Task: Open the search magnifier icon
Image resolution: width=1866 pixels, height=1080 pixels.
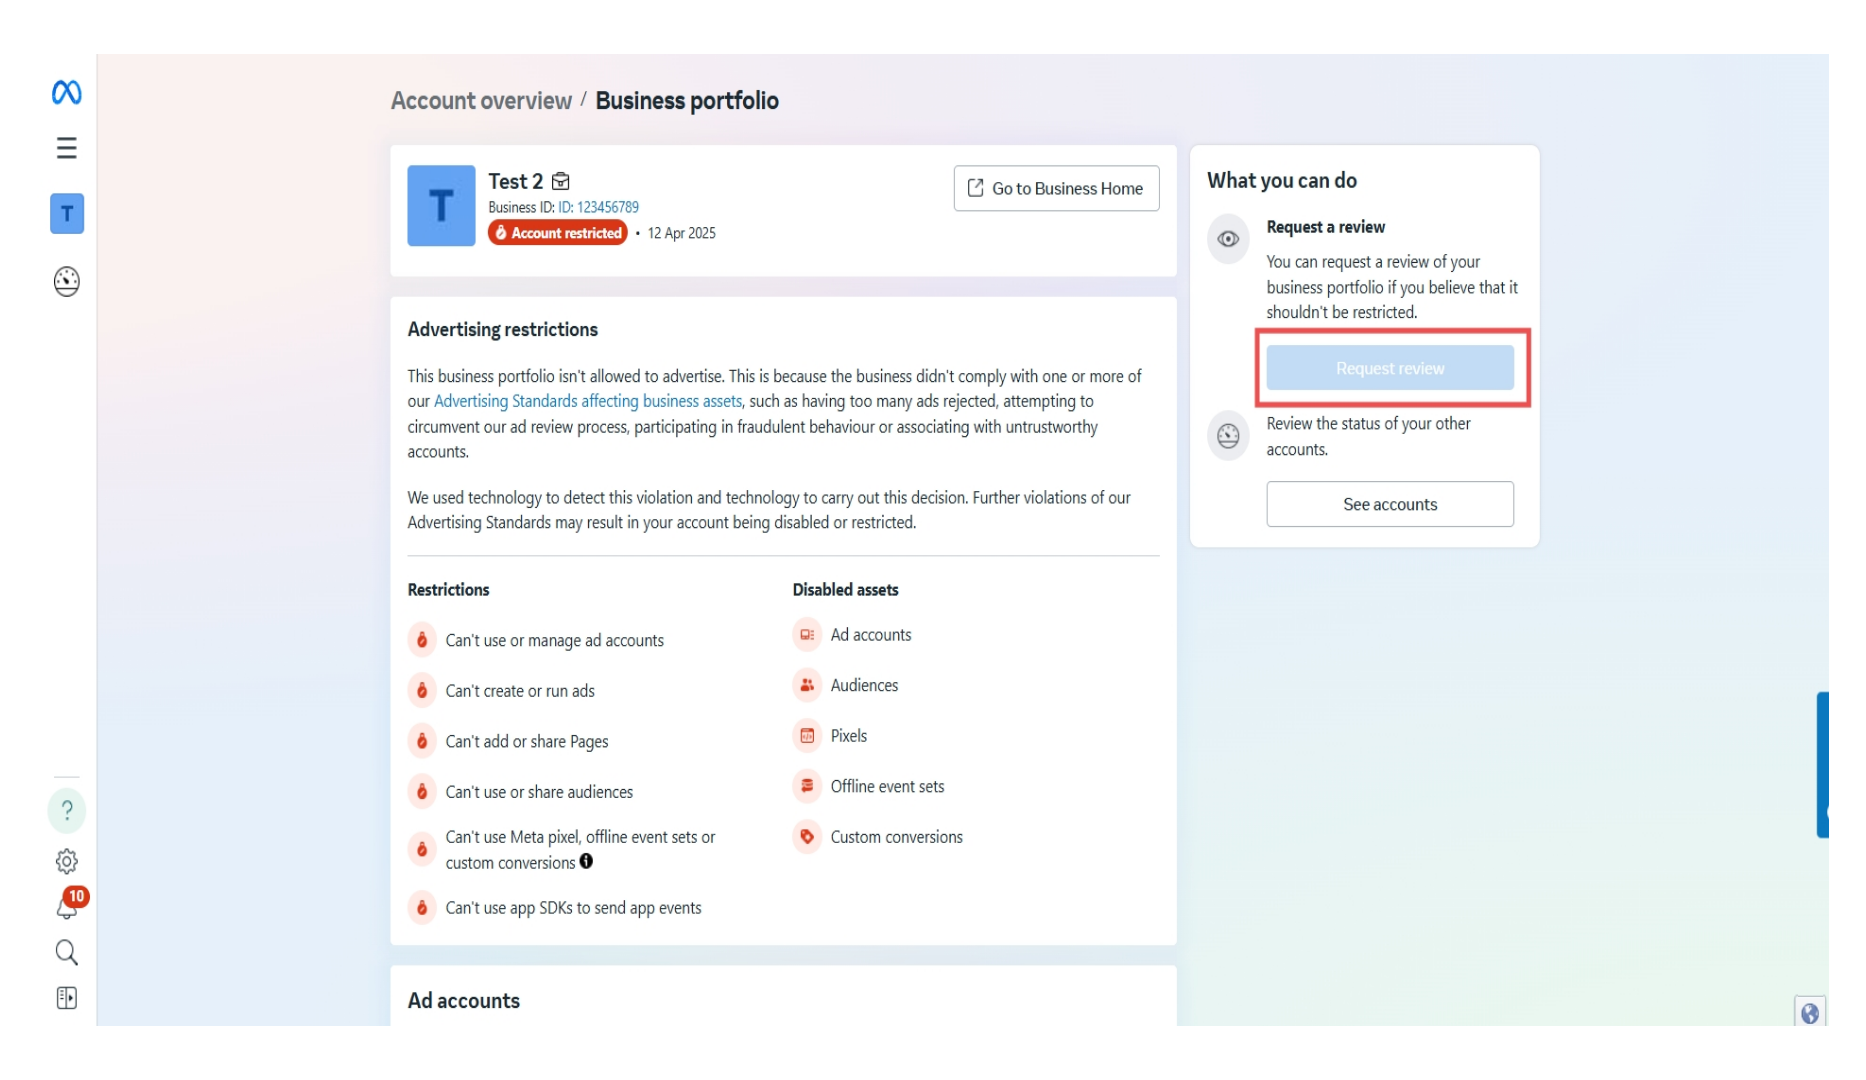Action: click(66, 953)
